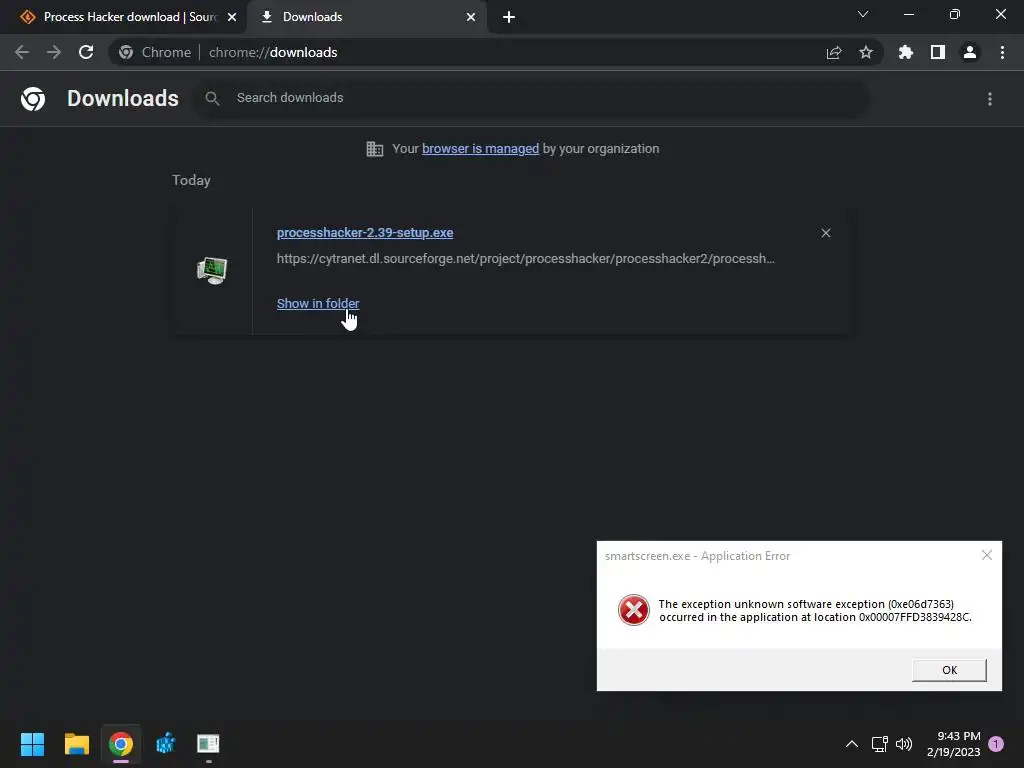Close the Downloads tab
The width and height of the screenshot is (1024, 768).
[x=471, y=17]
